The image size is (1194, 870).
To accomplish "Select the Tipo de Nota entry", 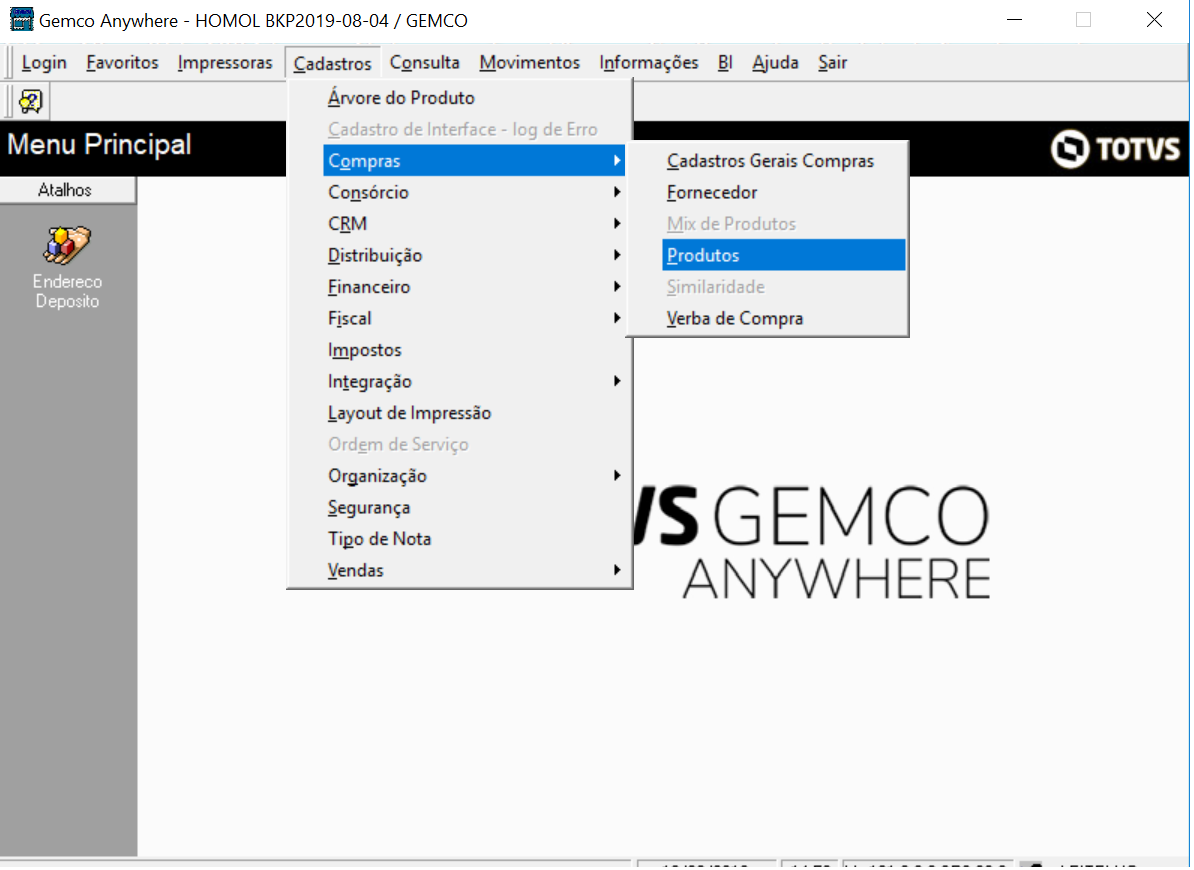I will tap(475, 539).
